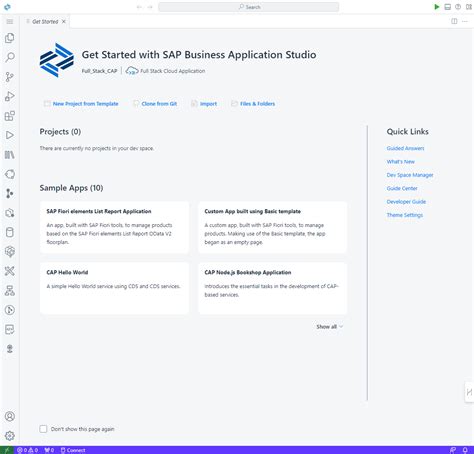
Task: Open the Manage settings gear
Action: pos(10,436)
